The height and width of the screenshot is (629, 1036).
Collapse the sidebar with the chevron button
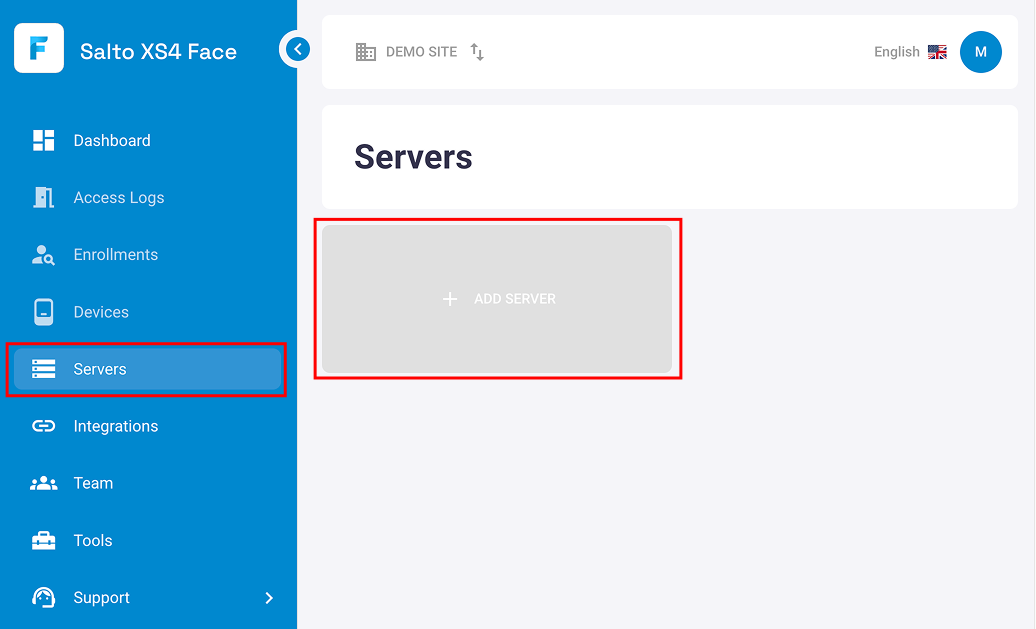click(296, 48)
